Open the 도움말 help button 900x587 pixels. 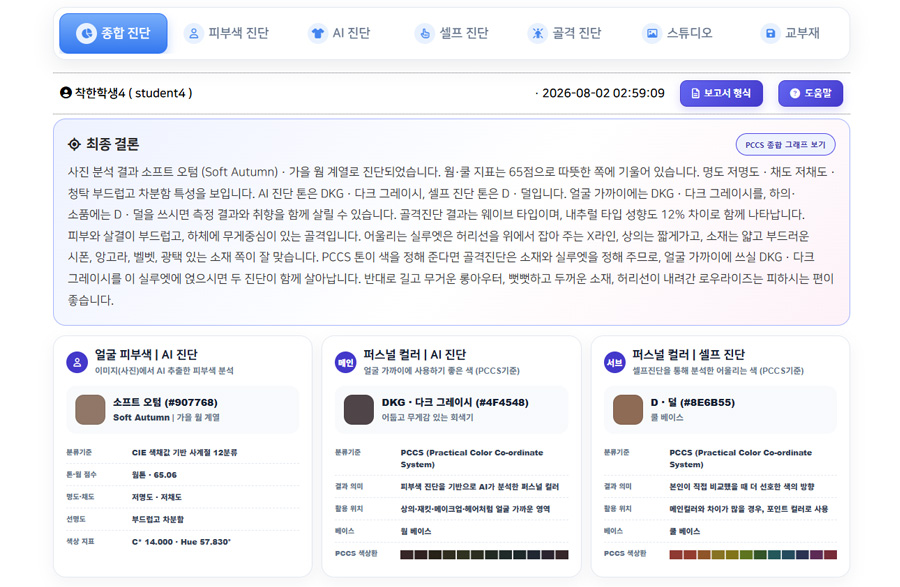pyautogui.click(x=810, y=93)
